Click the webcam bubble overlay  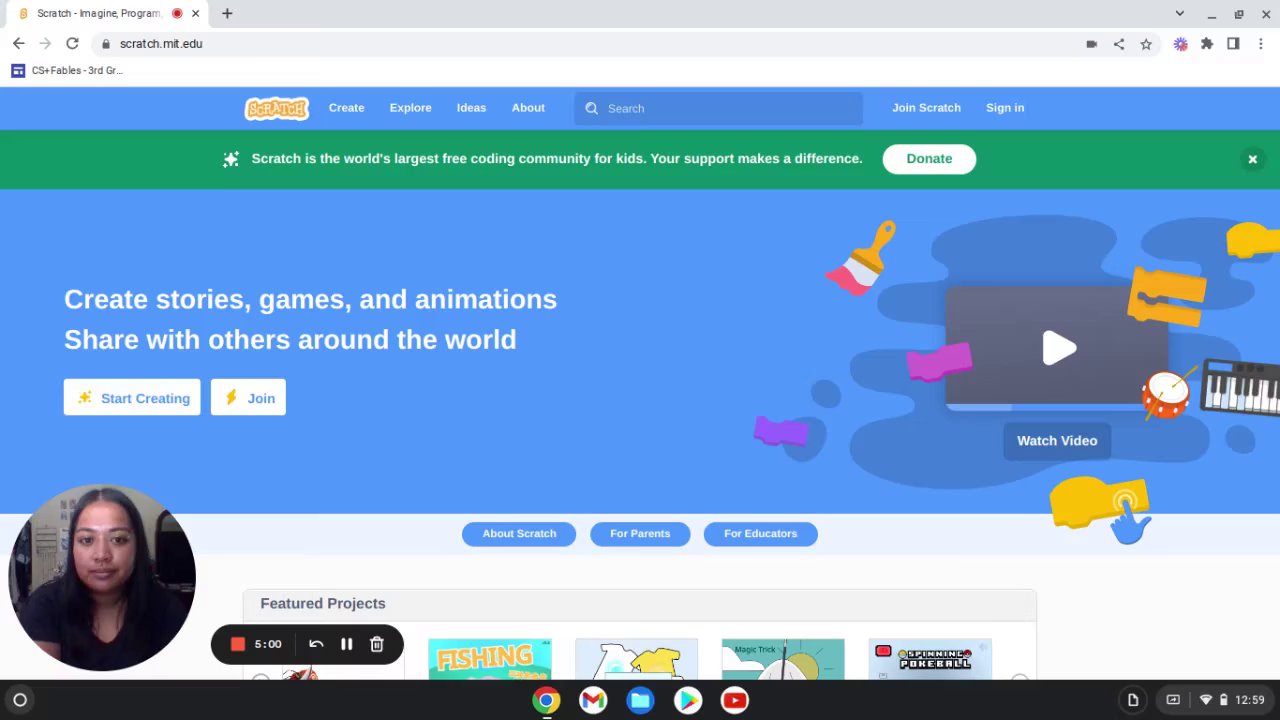102,578
